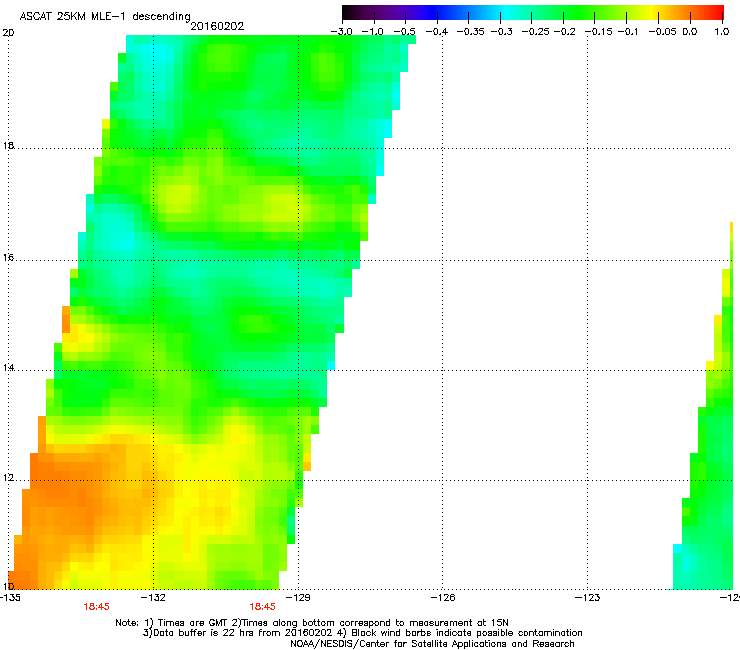Image resolution: width=740 pixels, height=650 pixels.
Task: Click the date 20160202 under the plot title
Action: pos(217,26)
